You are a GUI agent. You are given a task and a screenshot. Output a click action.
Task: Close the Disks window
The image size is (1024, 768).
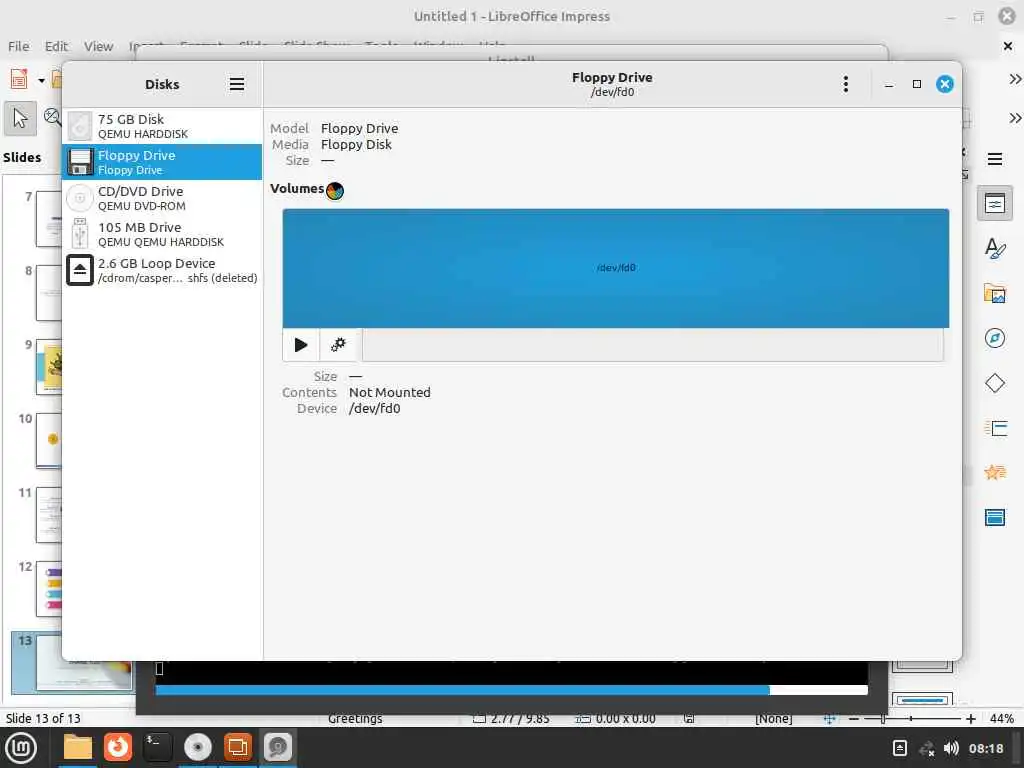pyautogui.click(x=944, y=84)
